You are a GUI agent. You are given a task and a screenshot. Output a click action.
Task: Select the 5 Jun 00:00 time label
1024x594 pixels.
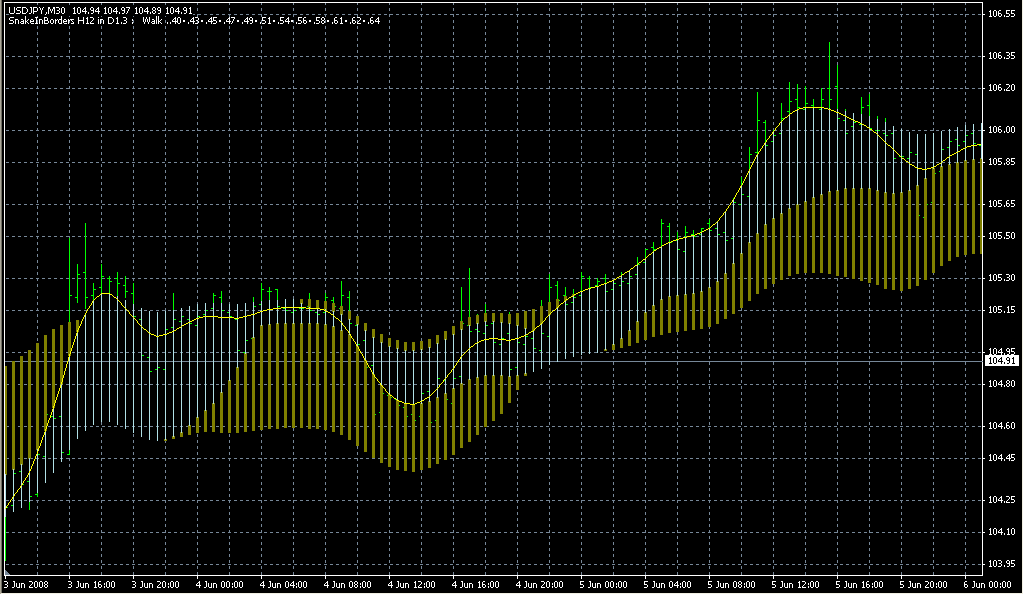[605, 584]
